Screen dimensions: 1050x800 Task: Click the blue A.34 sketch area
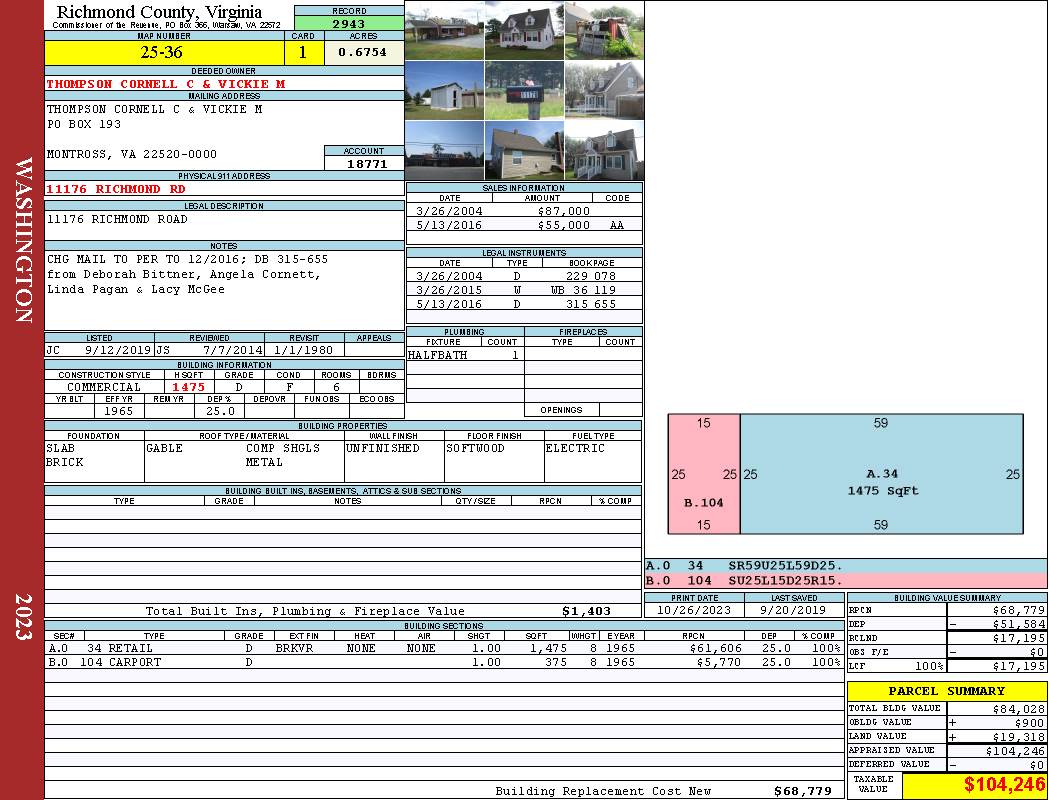881,475
